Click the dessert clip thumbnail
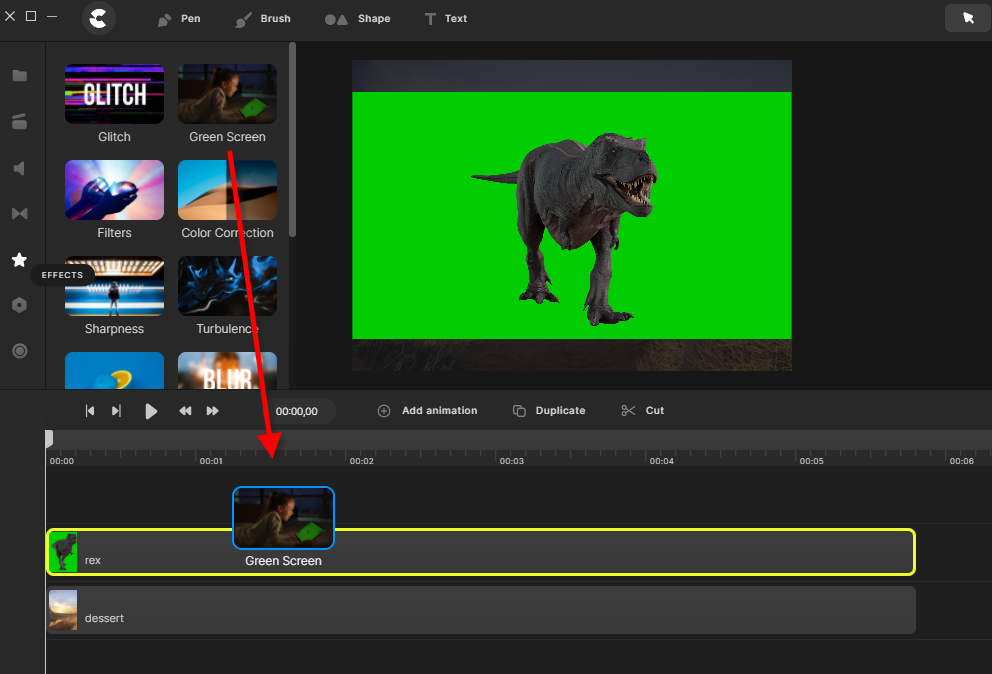Image resolution: width=992 pixels, height=674 pixels. coord(63,610)
